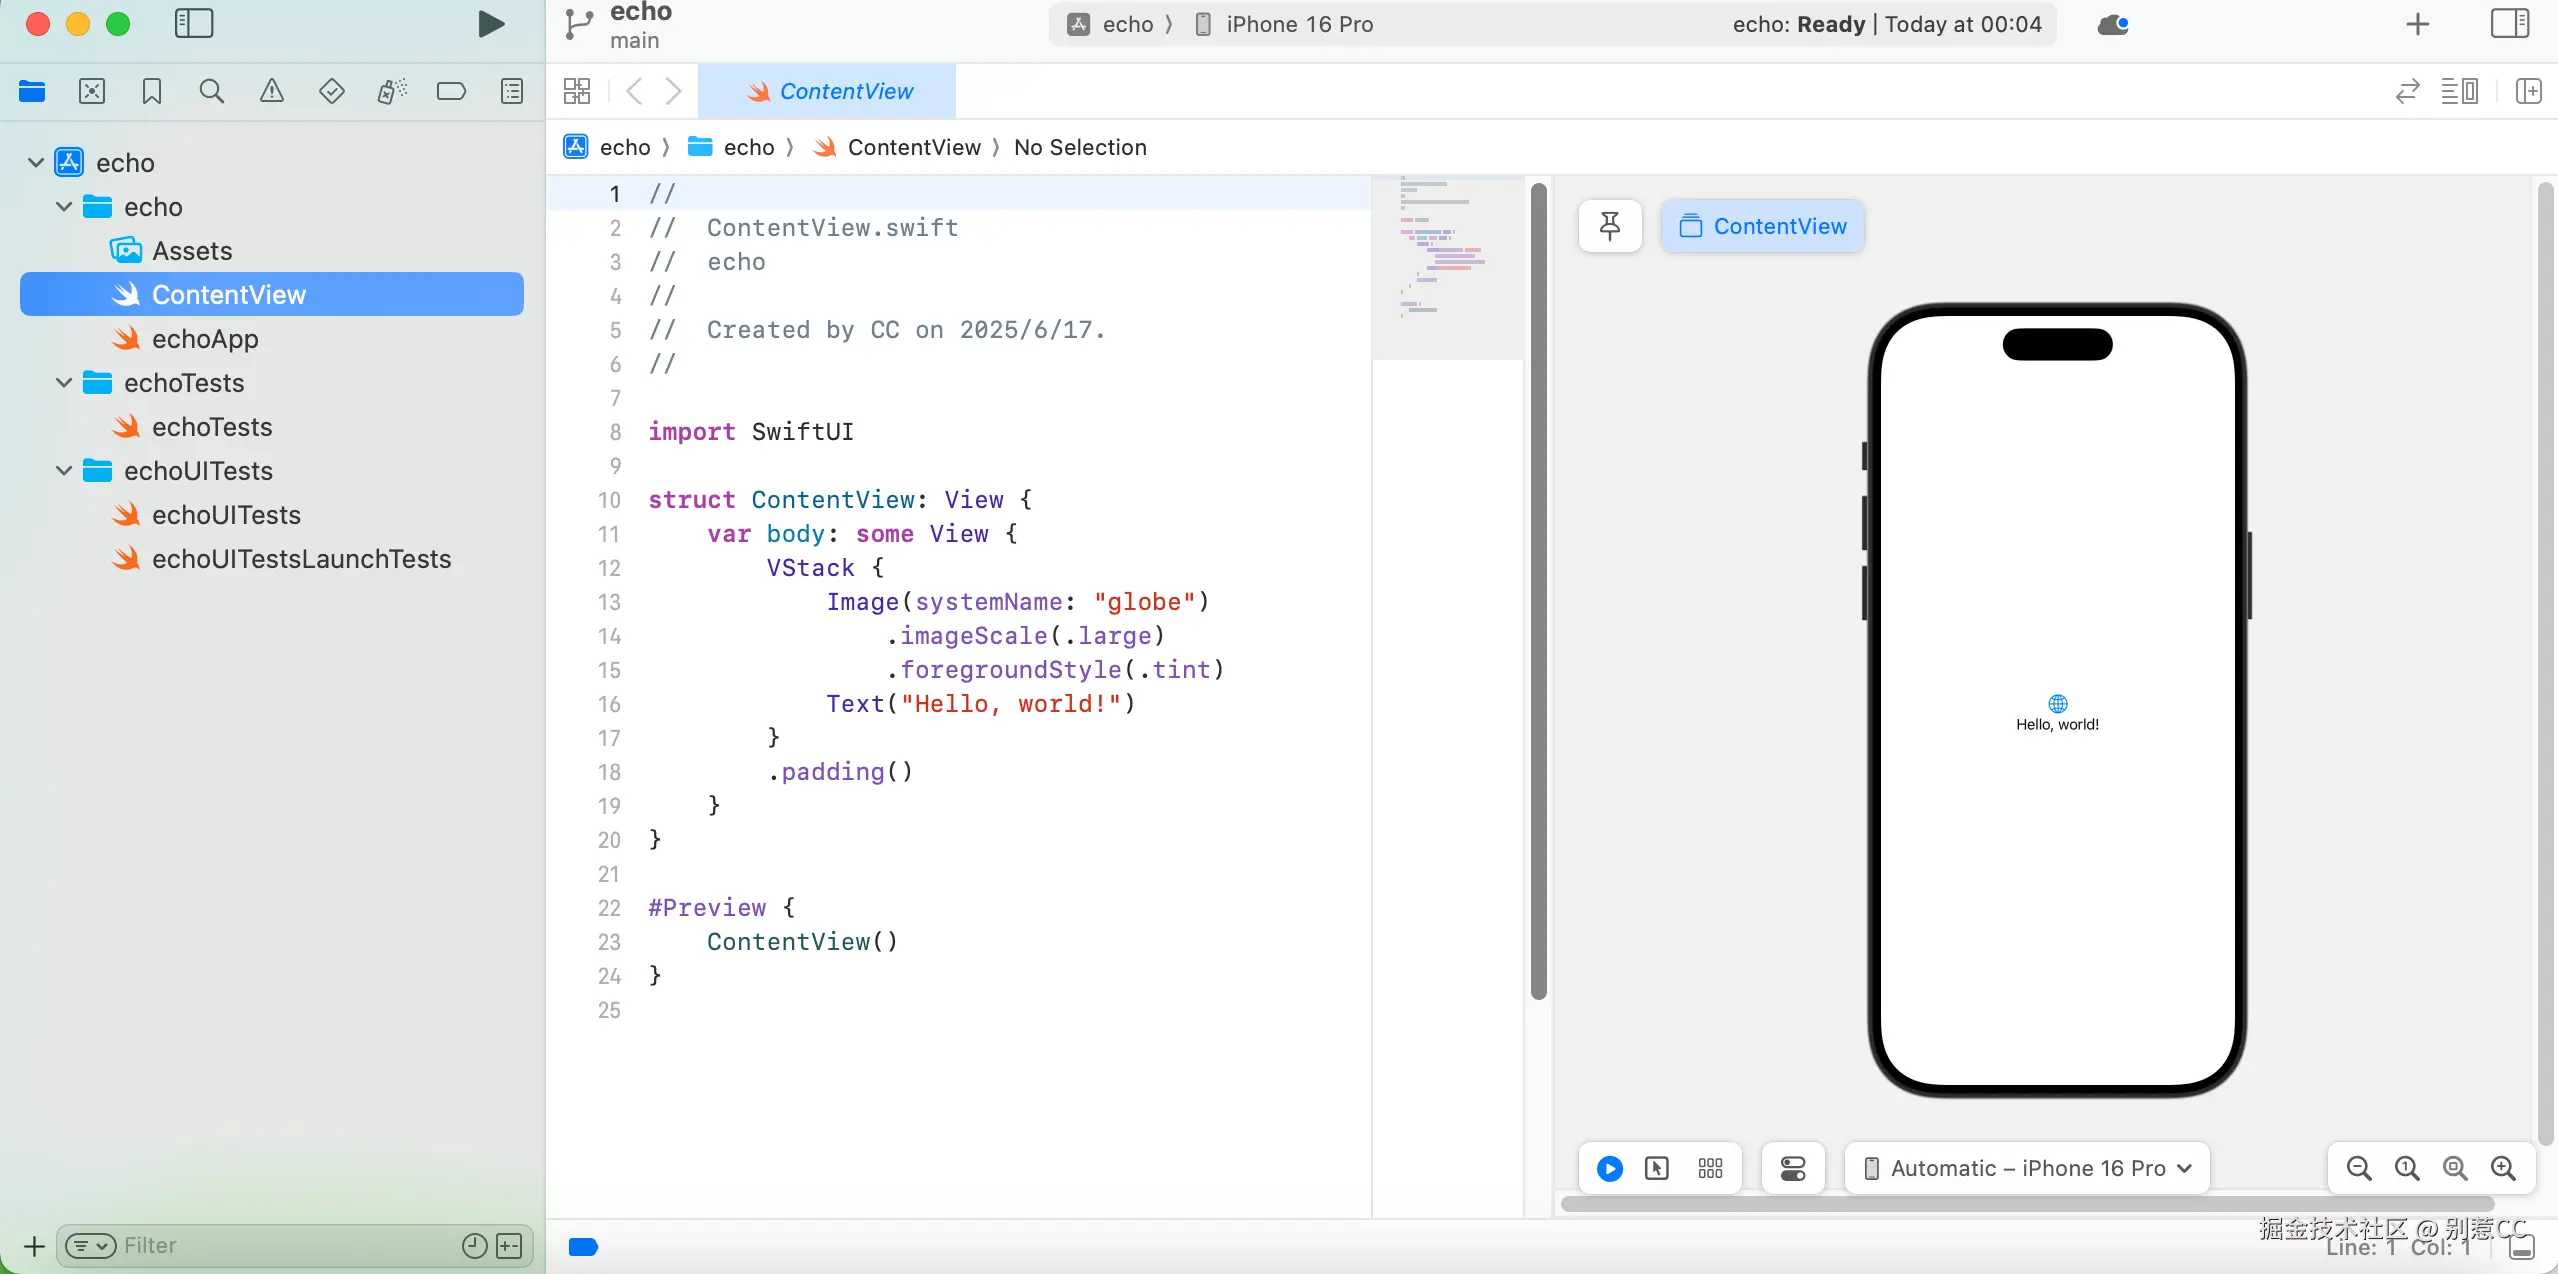The width and height of the screenshot is (2558, 1274).
Task: Toggle source-controlled files filter
Action: 510,1245
